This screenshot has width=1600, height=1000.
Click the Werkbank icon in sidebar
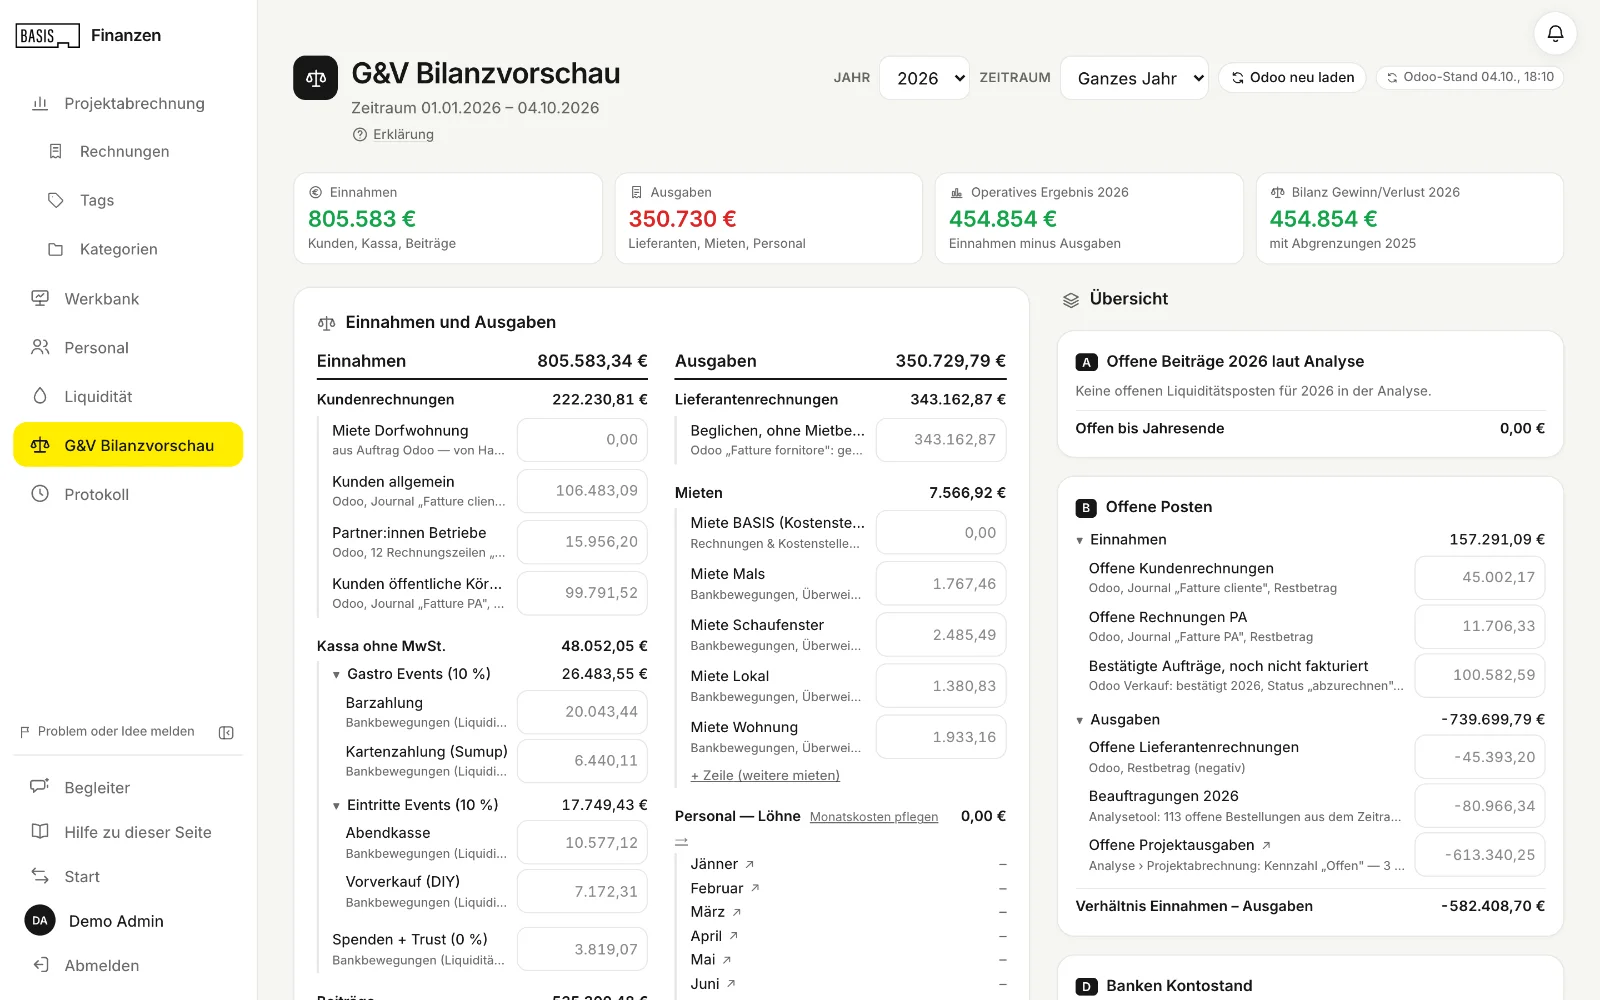tap(40, 298)
